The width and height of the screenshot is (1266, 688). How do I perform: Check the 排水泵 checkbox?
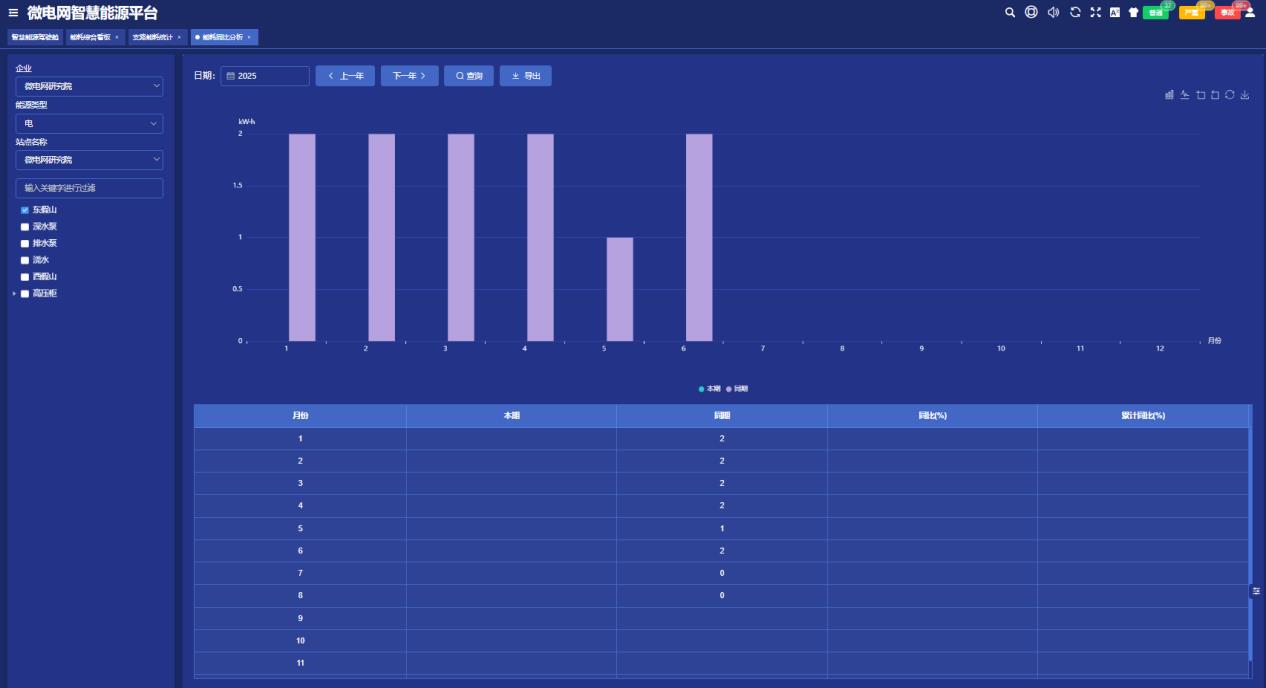(x=25, y=243)
